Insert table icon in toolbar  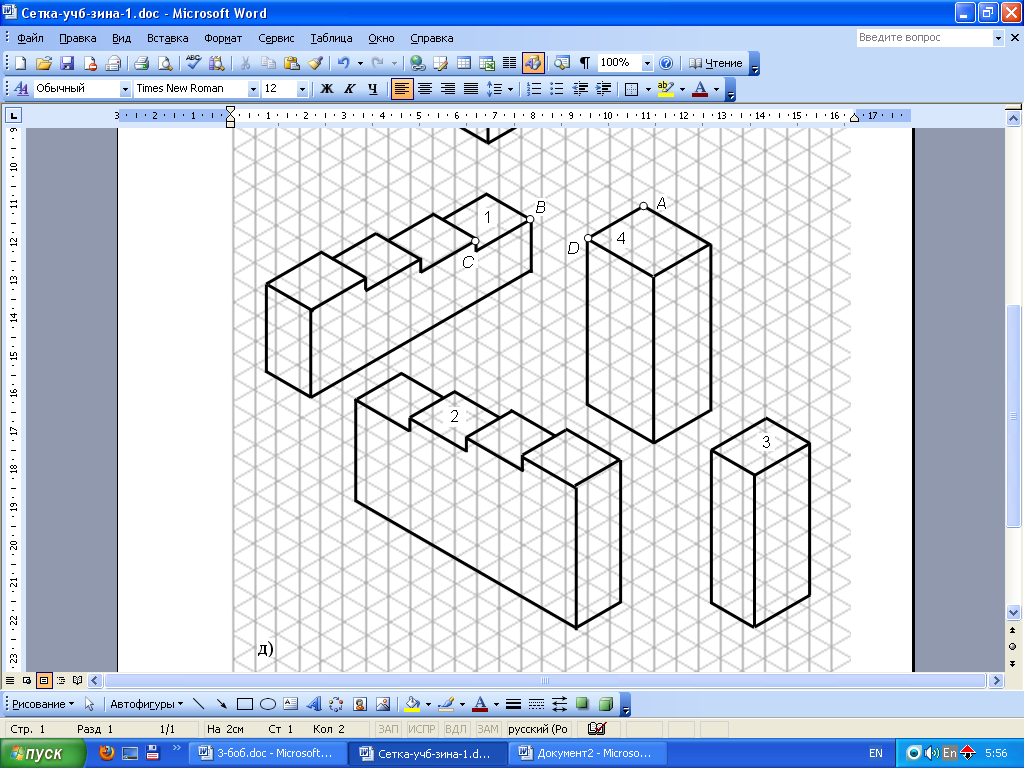click(464, 63)
